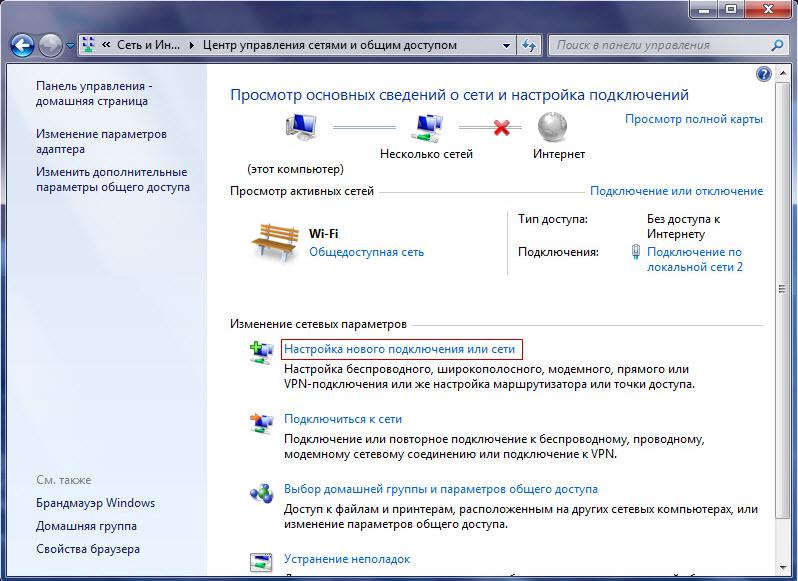Viewport: 798px width, 581px height.
Task: Click the Wi-Fi park bench network icon
Action: coord(275,242)
